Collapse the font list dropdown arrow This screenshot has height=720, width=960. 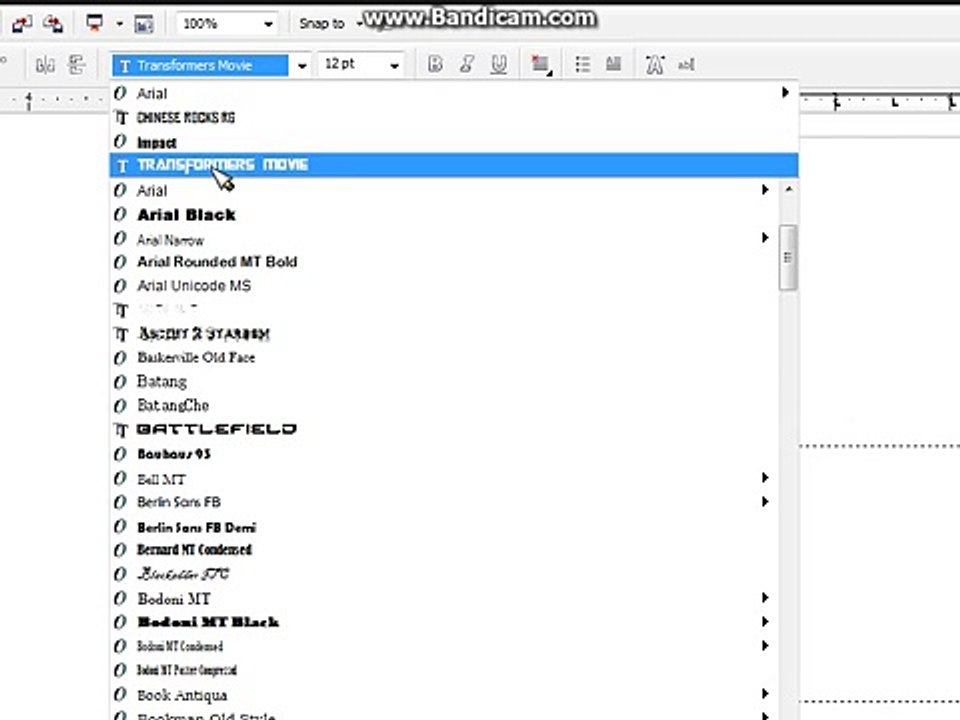tap(302, 66)
